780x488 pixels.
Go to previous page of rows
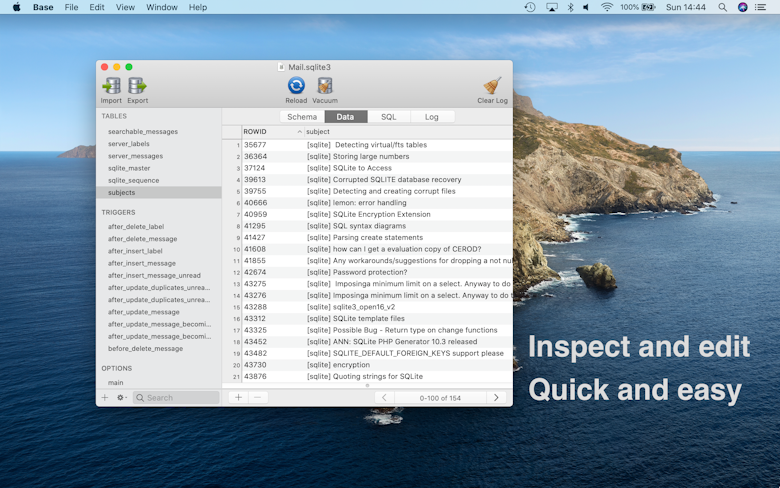[x=384, y=397]
